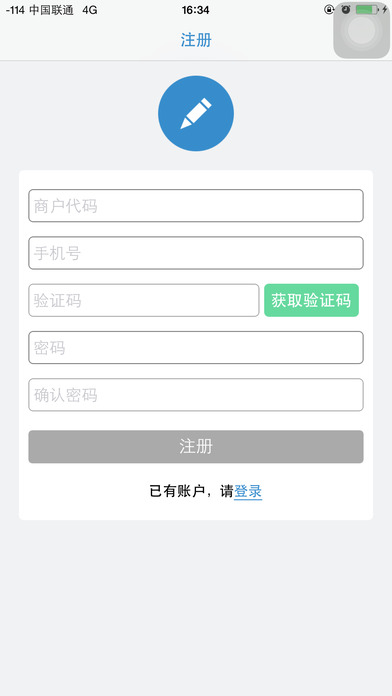Select the 确认密码 confirm password field
The height and width of the screenshot is (696, 392).
coord(196,395)
